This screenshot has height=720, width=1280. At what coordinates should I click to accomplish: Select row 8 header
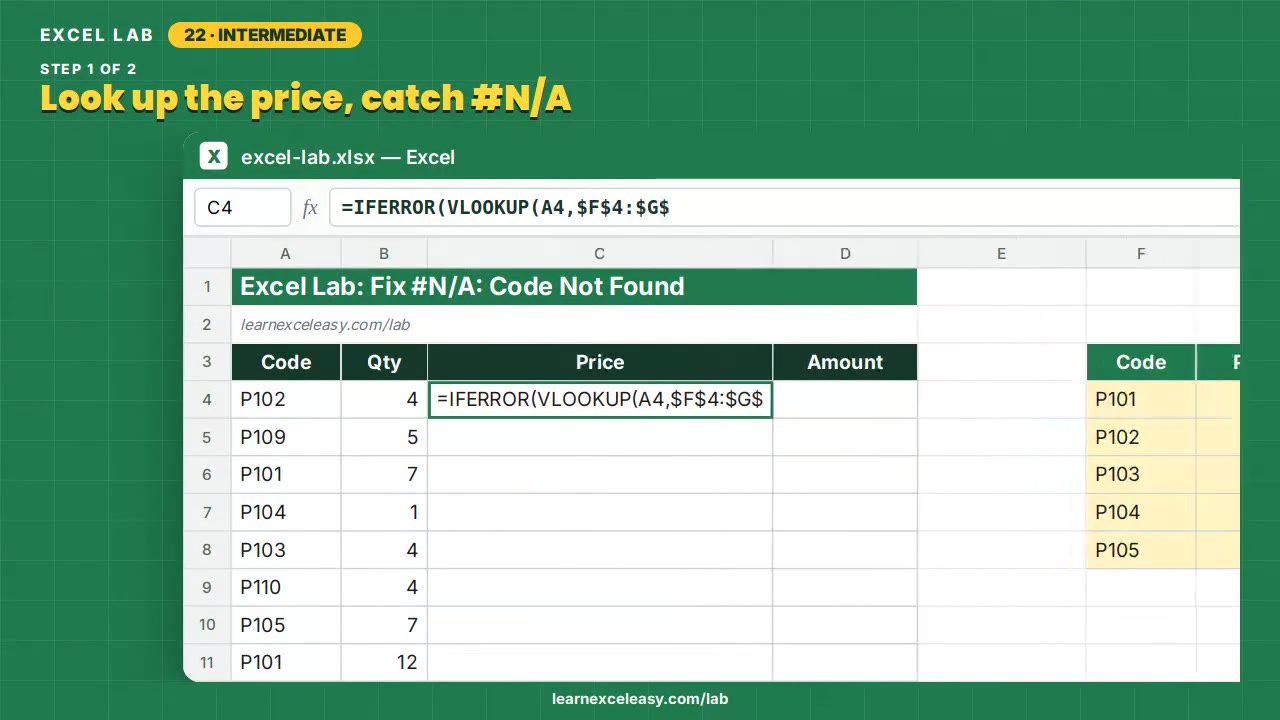pos(207,550)
